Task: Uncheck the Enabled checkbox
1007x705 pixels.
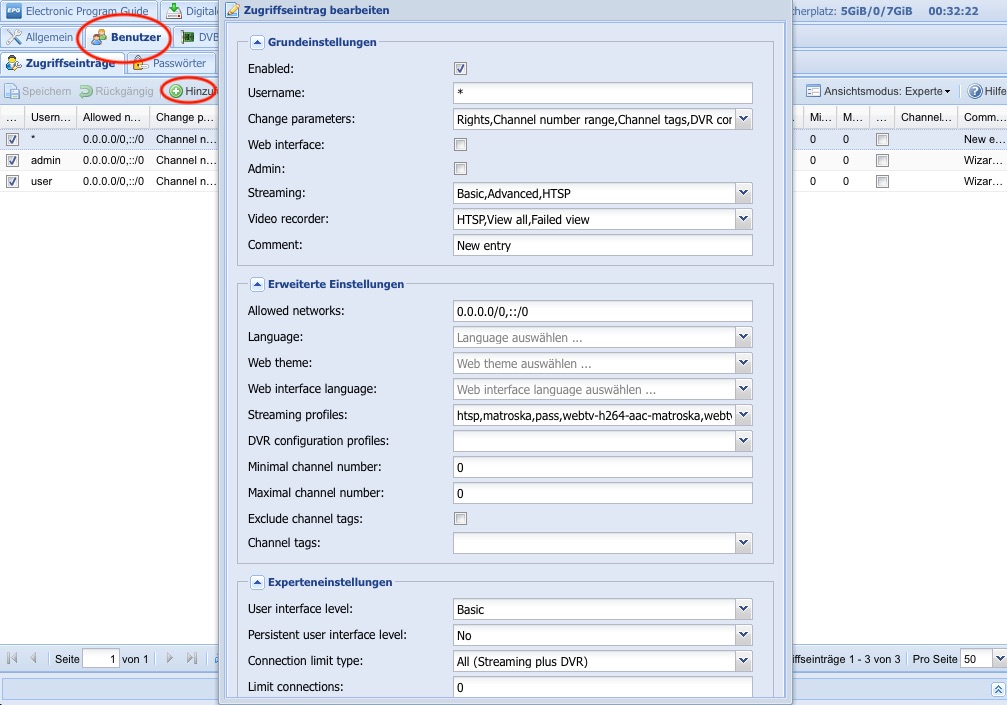Action: click(460, 69)
